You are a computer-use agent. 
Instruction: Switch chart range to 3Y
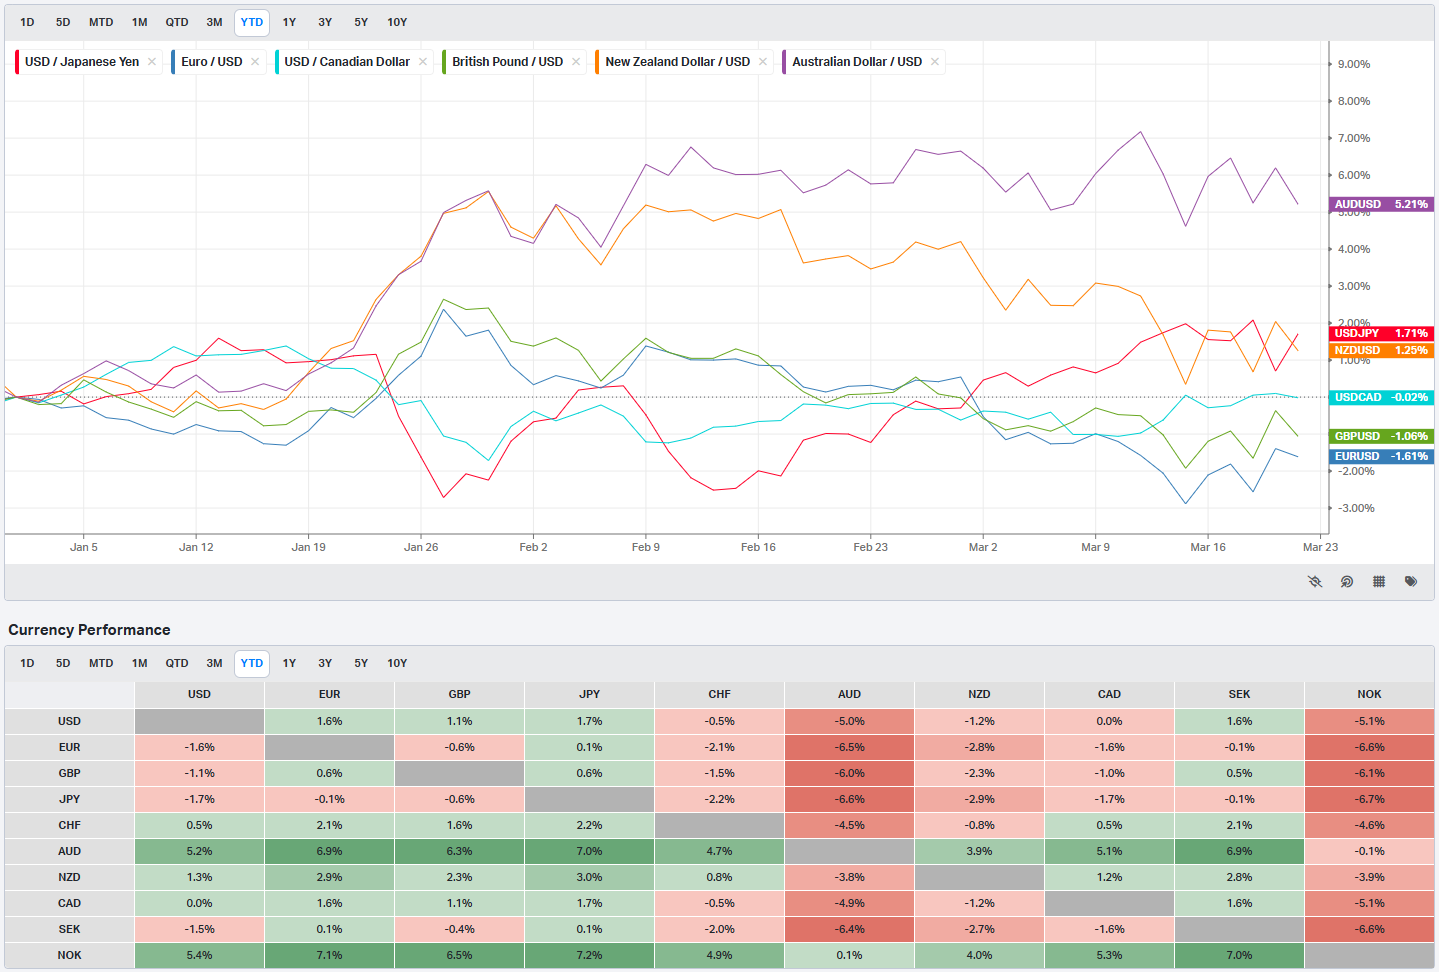(325, 22)
